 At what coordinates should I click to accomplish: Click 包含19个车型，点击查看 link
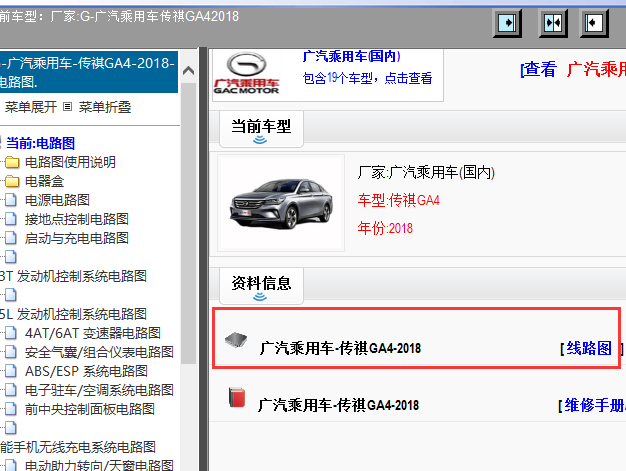pyautogui.click(x=367, y=78)
